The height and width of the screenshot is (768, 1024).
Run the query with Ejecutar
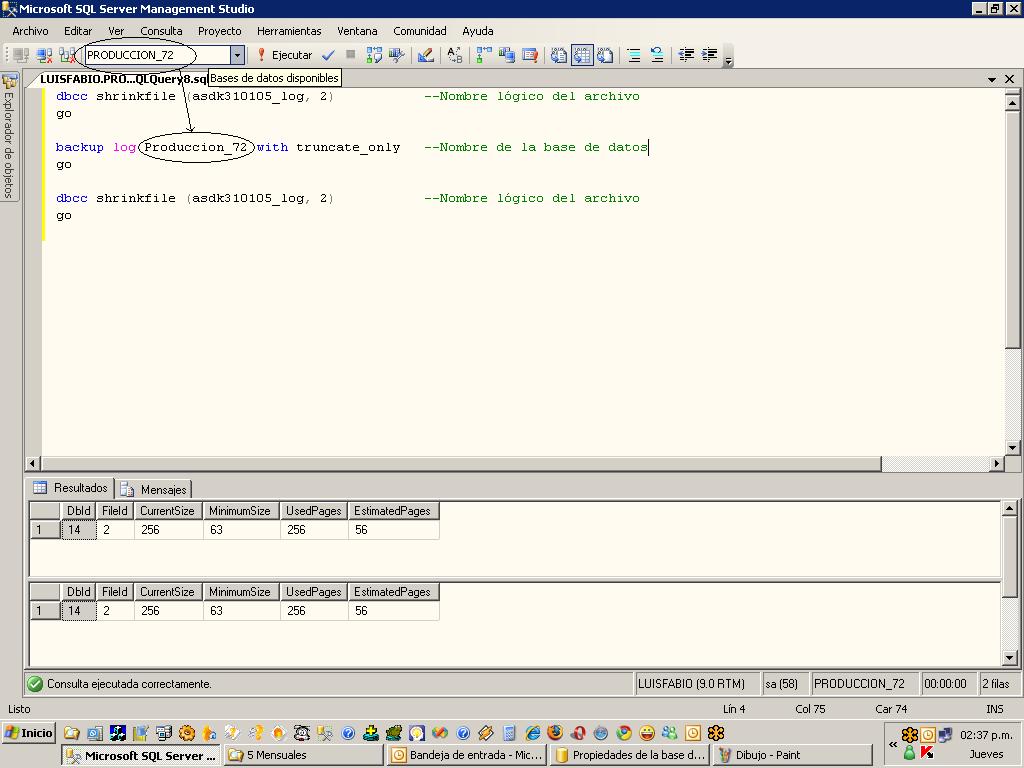click(284, 56)
